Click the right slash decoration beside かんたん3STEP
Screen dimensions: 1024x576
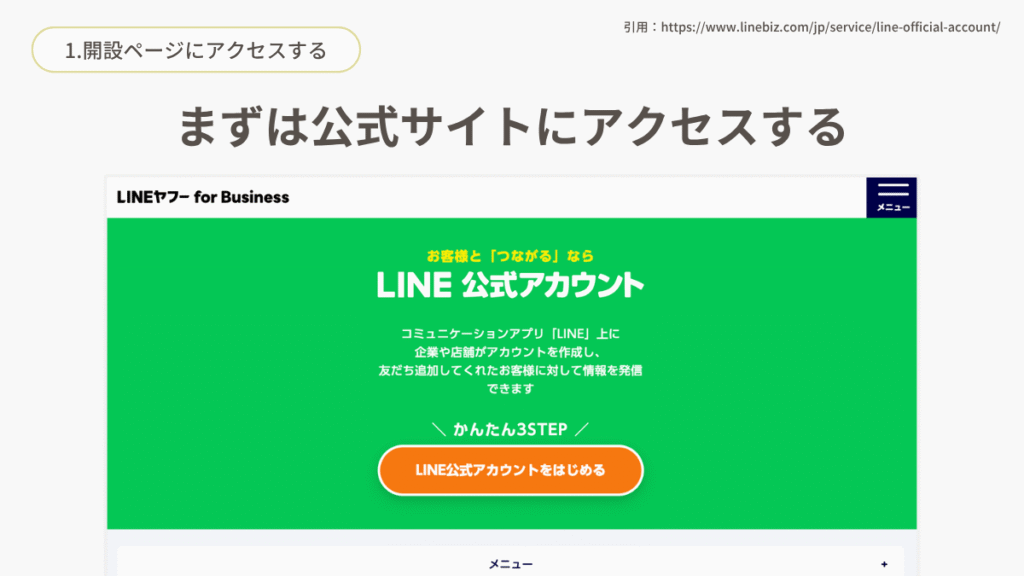(581, 430)
